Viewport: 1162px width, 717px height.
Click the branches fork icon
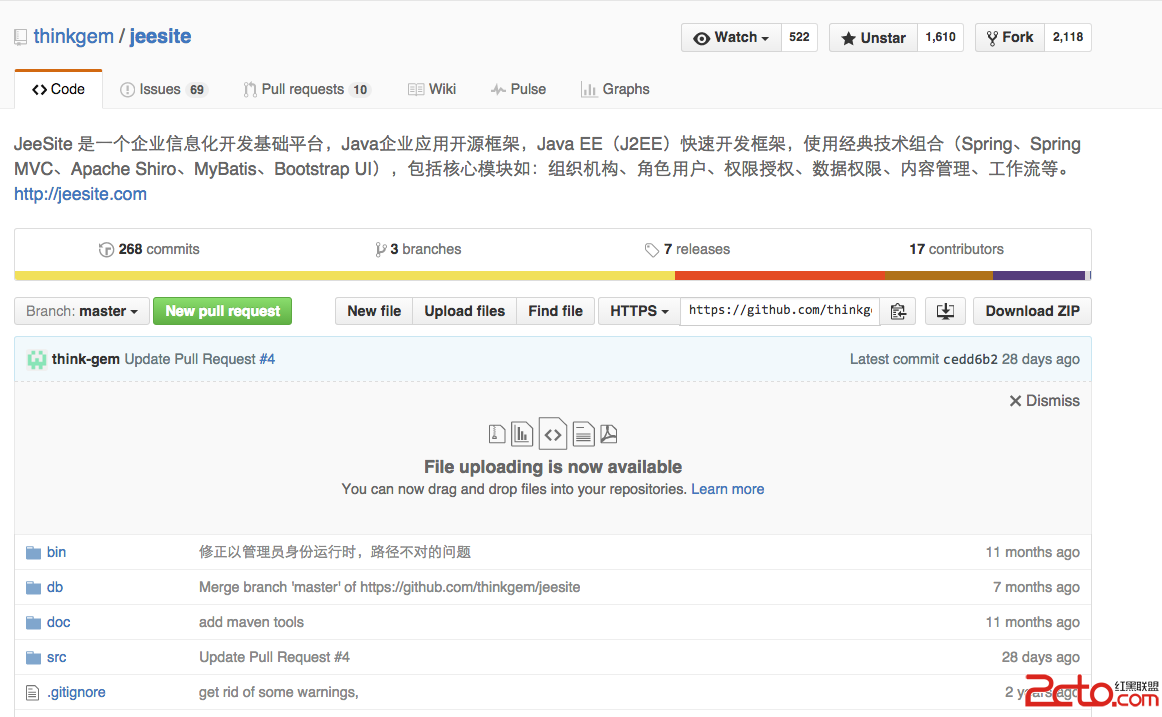380,250
